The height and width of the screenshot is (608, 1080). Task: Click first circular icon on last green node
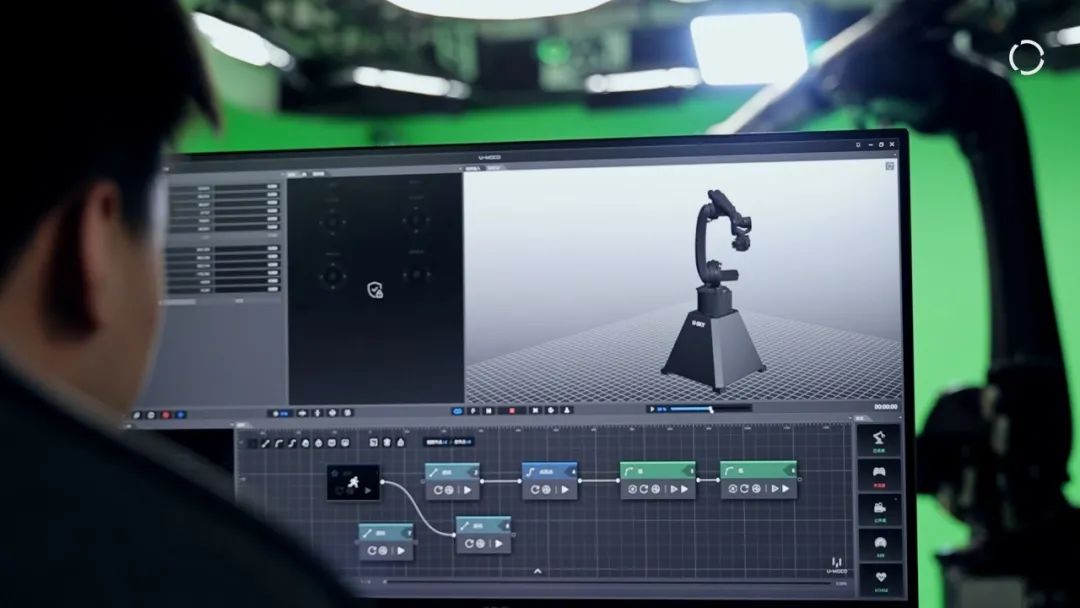coord(733,488)
